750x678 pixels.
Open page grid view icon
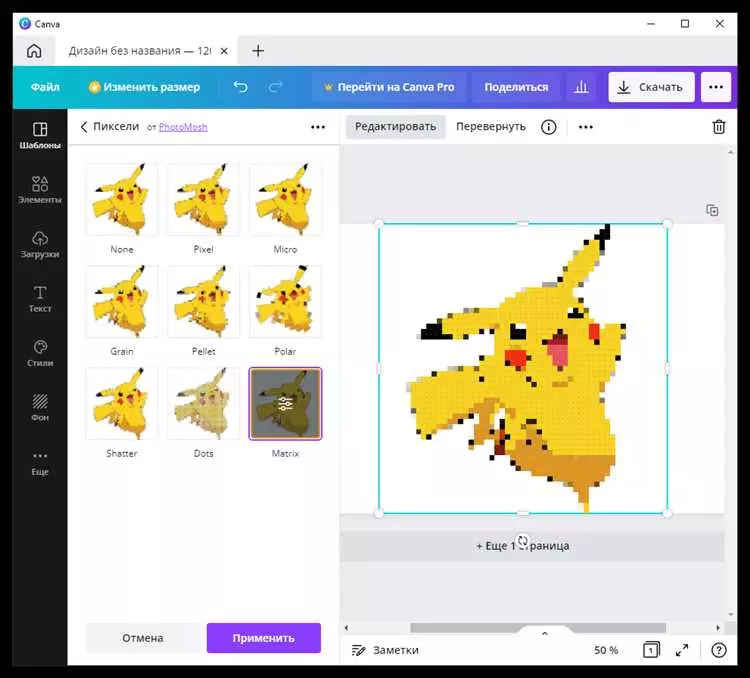(x=651, y=650)
